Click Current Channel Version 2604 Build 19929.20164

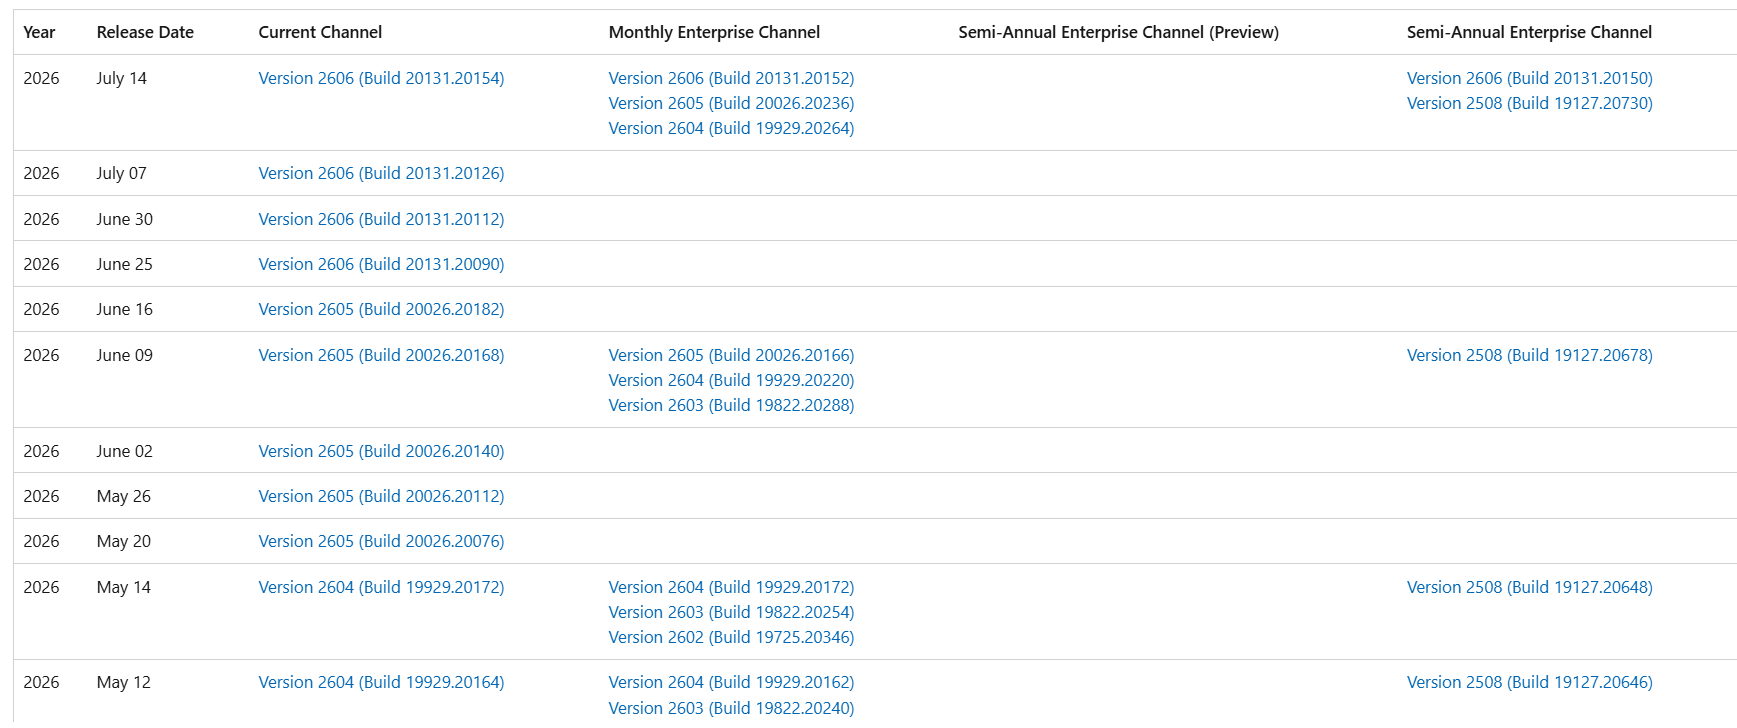[381, 682]
